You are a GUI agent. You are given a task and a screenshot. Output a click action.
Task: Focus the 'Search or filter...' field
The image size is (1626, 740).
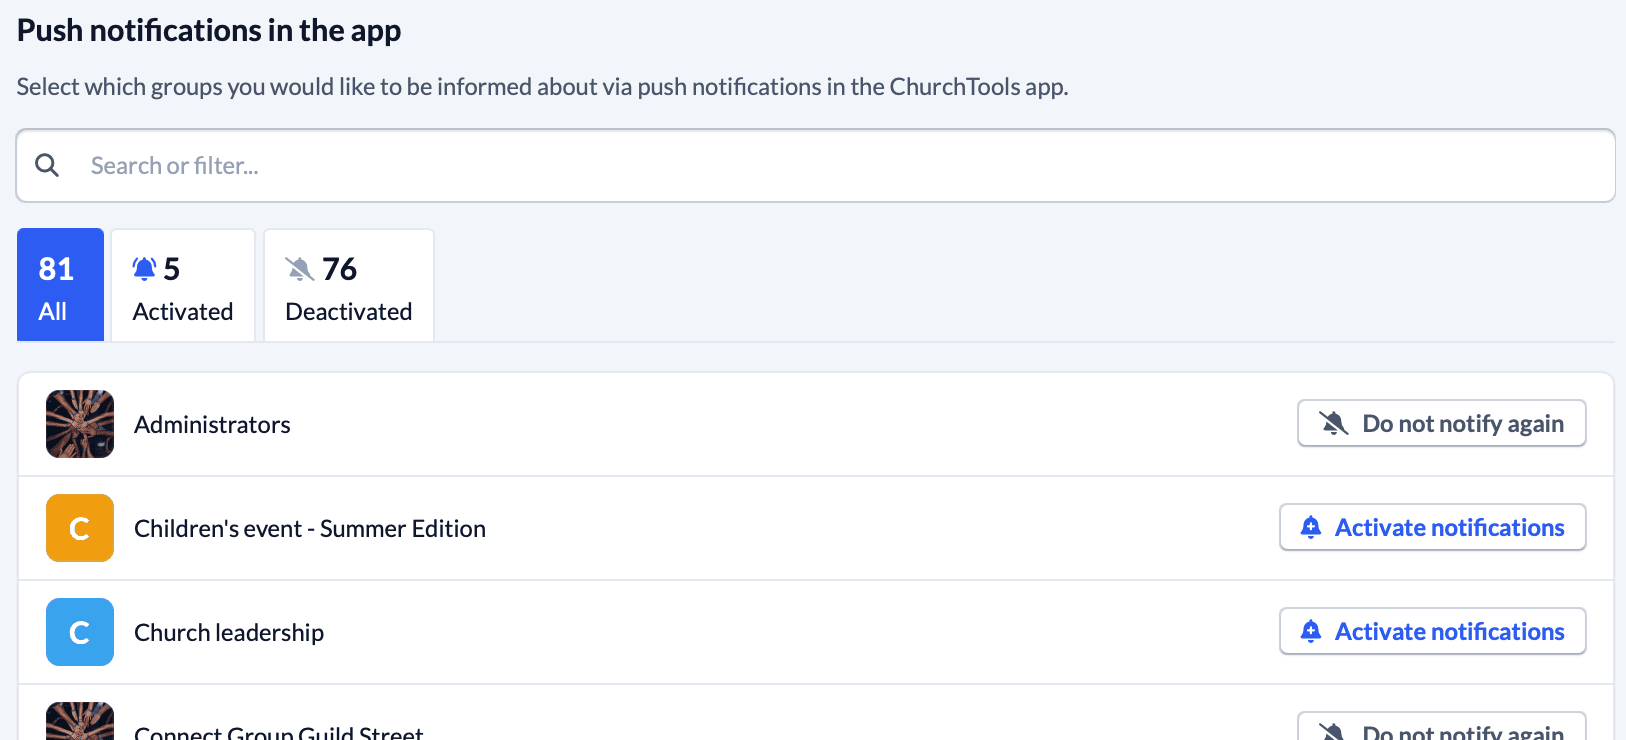(840, 166)
